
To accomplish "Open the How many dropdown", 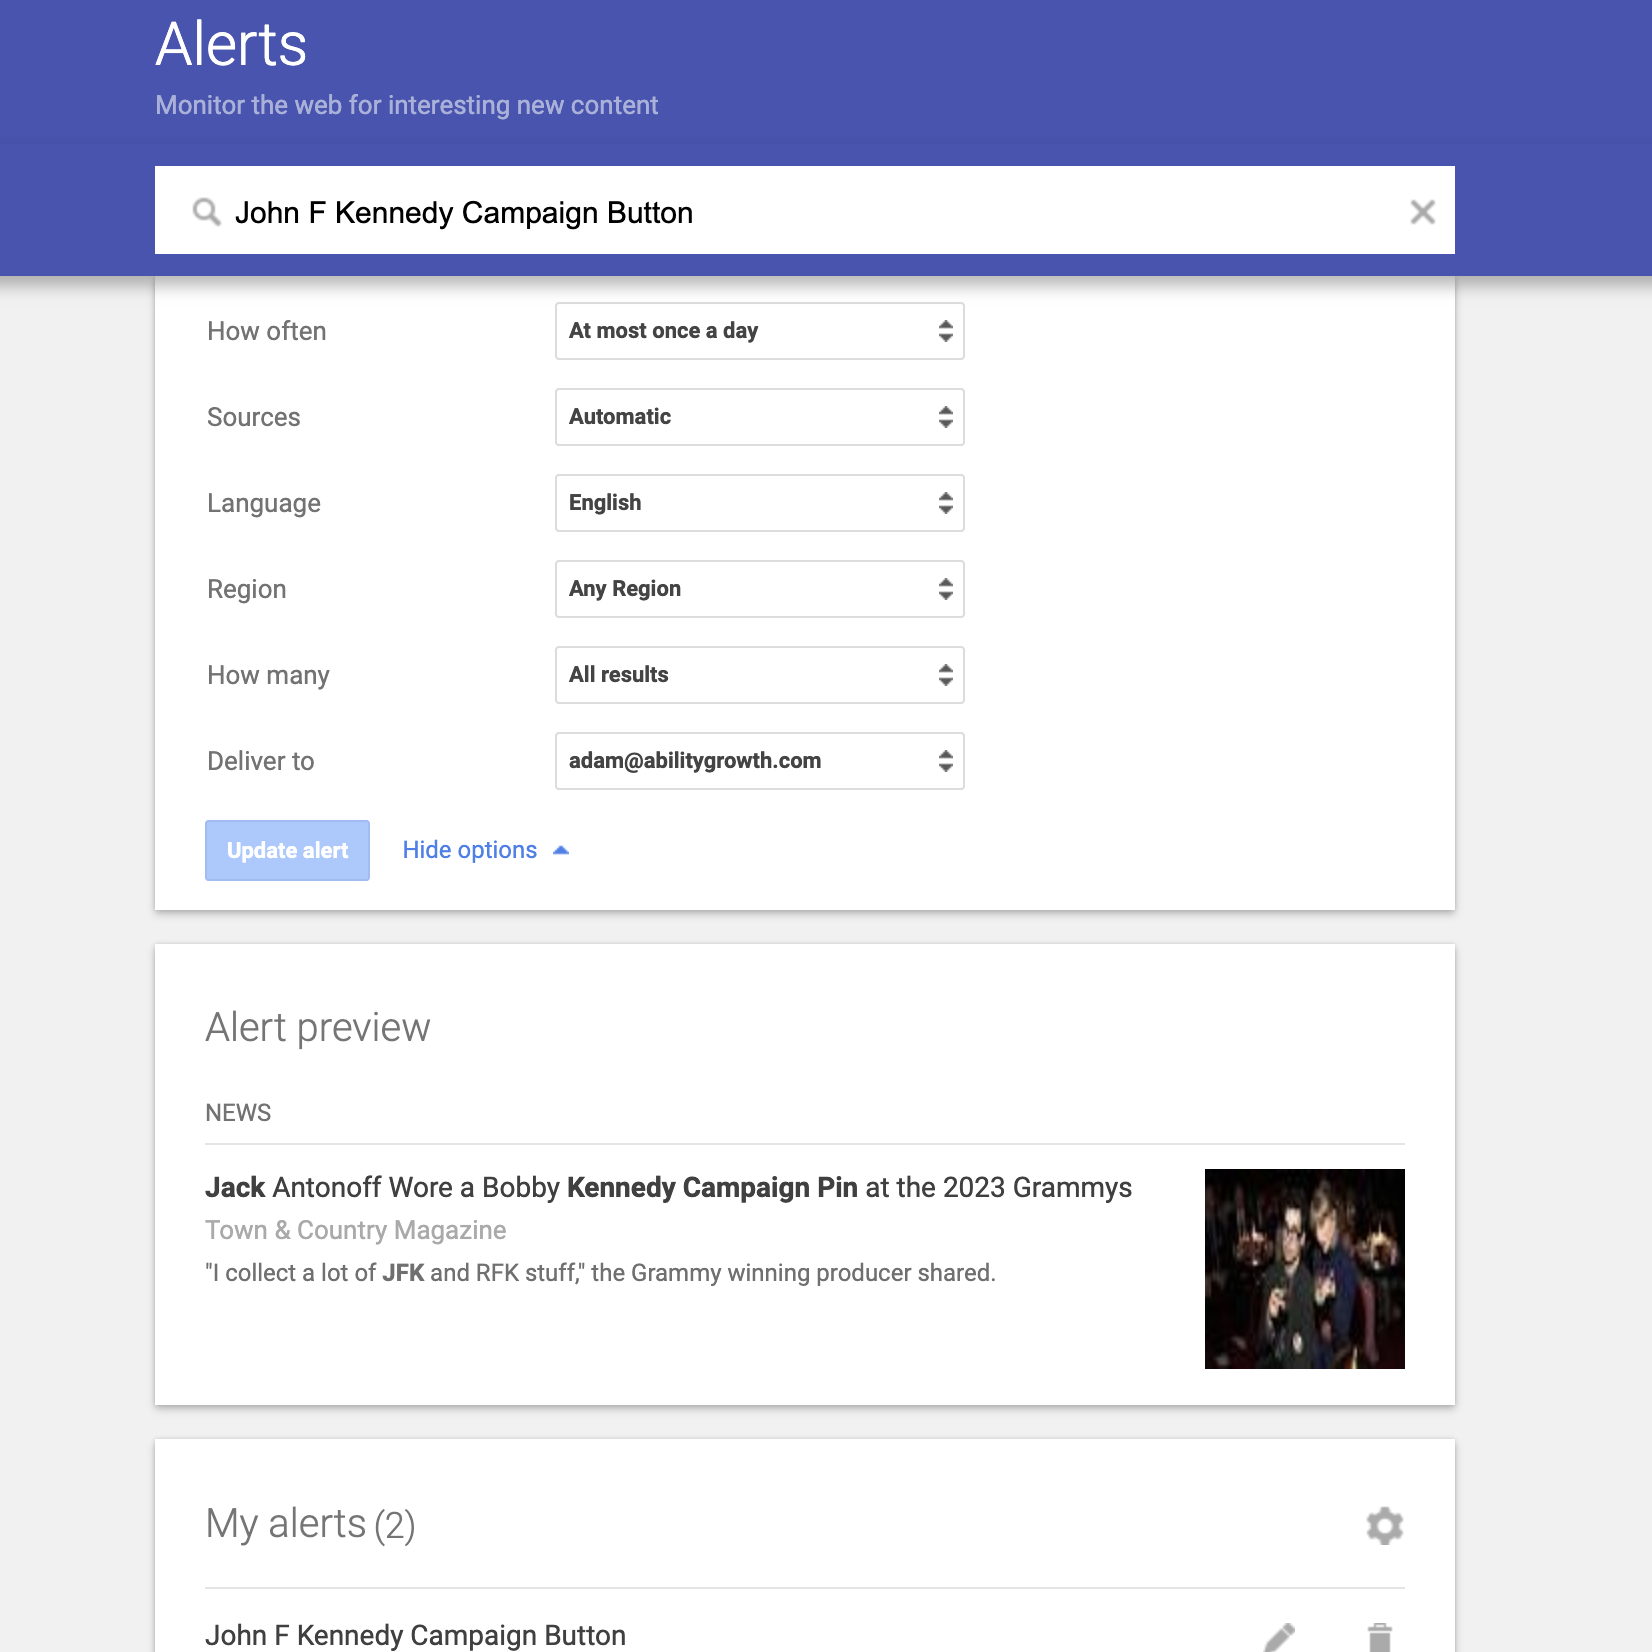I will point(760,675).
